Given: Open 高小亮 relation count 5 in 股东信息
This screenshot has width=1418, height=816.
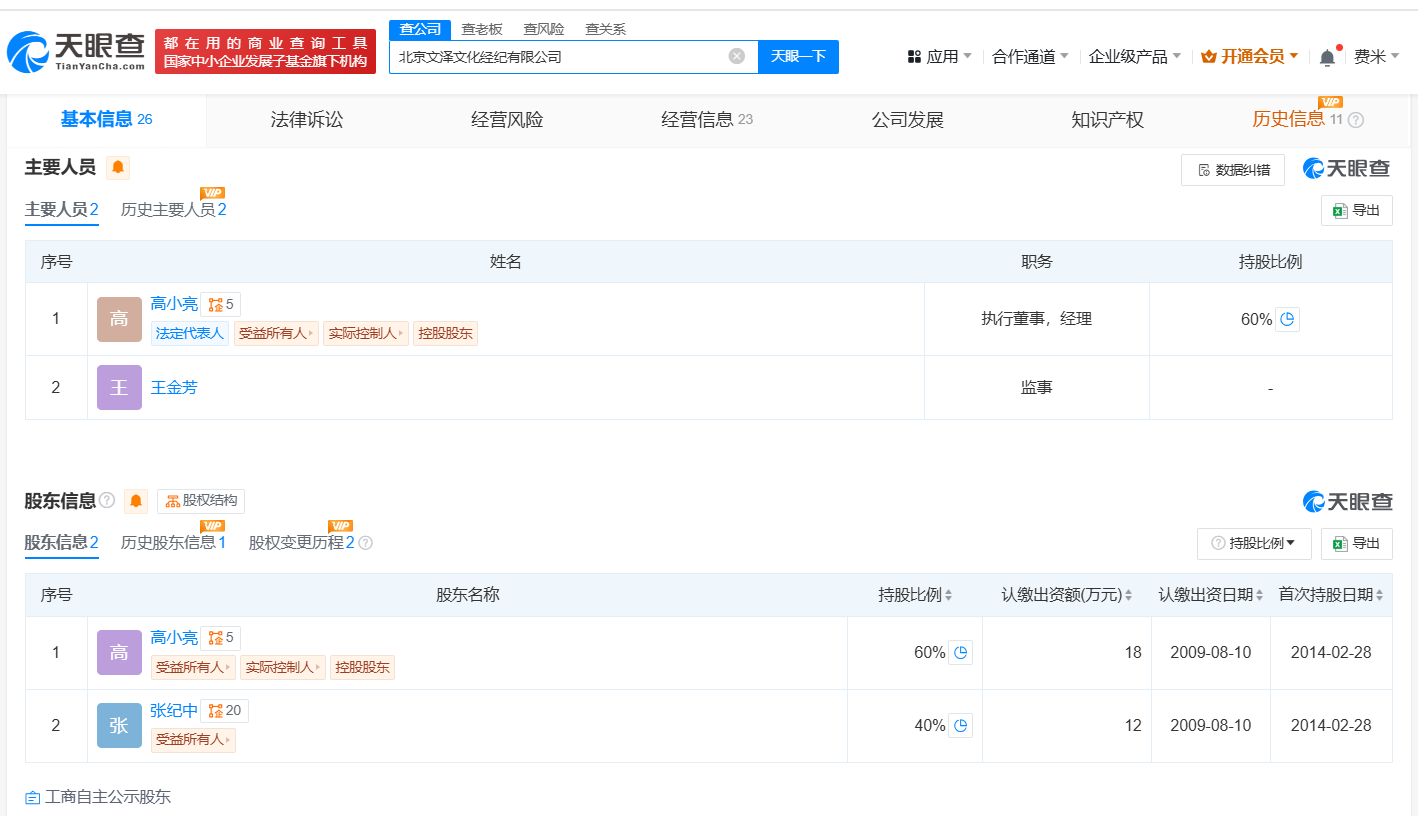Looking at the screenshot, I should [221, 638].
